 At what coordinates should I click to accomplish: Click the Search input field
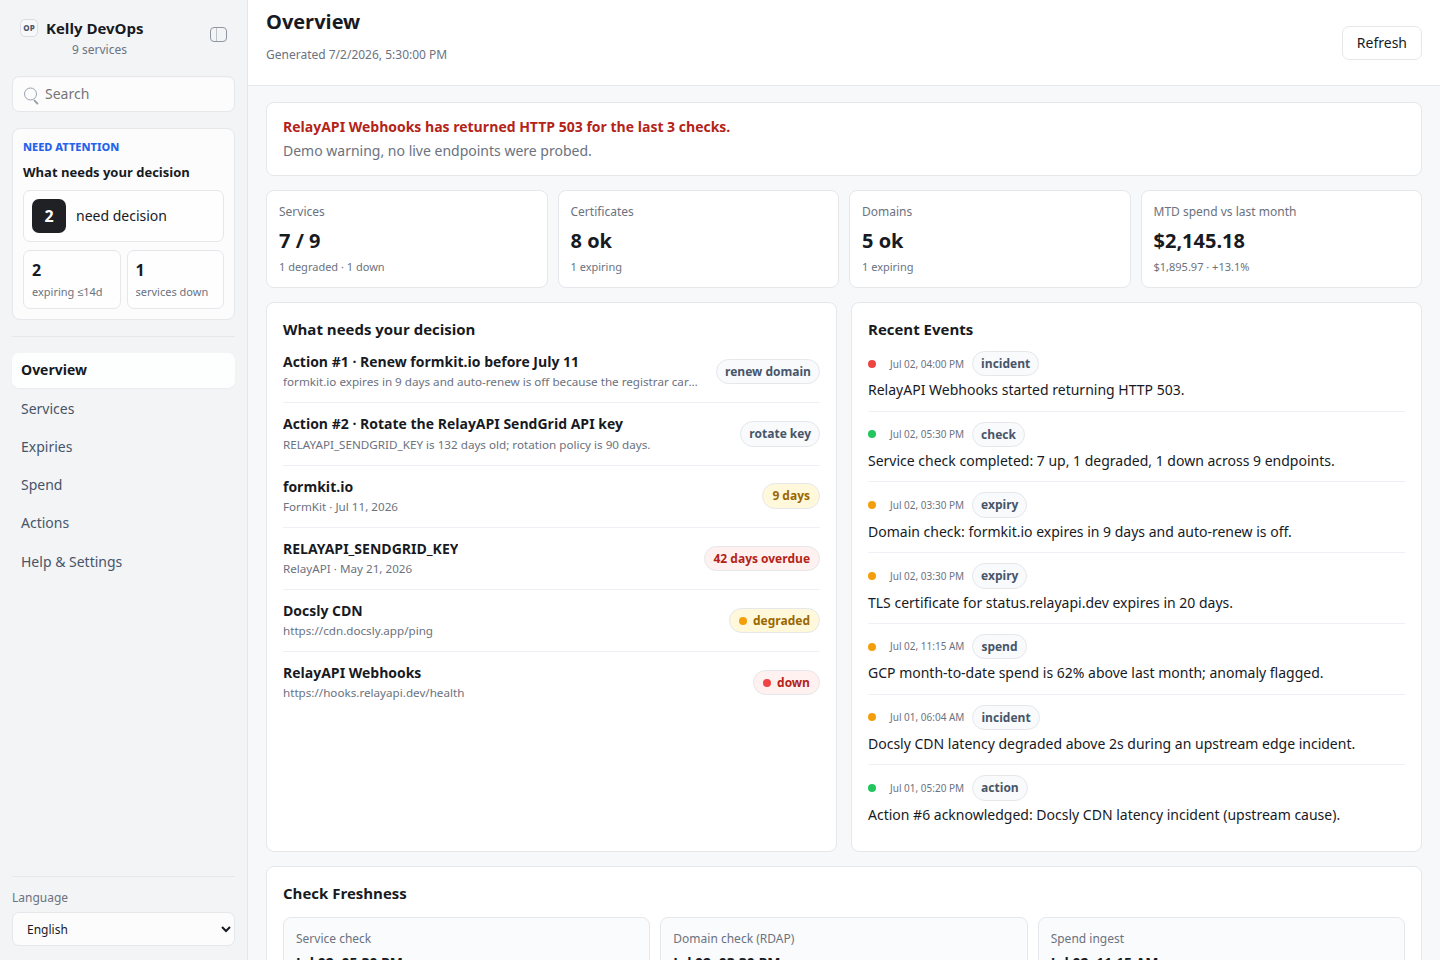[x=123, y=94]
